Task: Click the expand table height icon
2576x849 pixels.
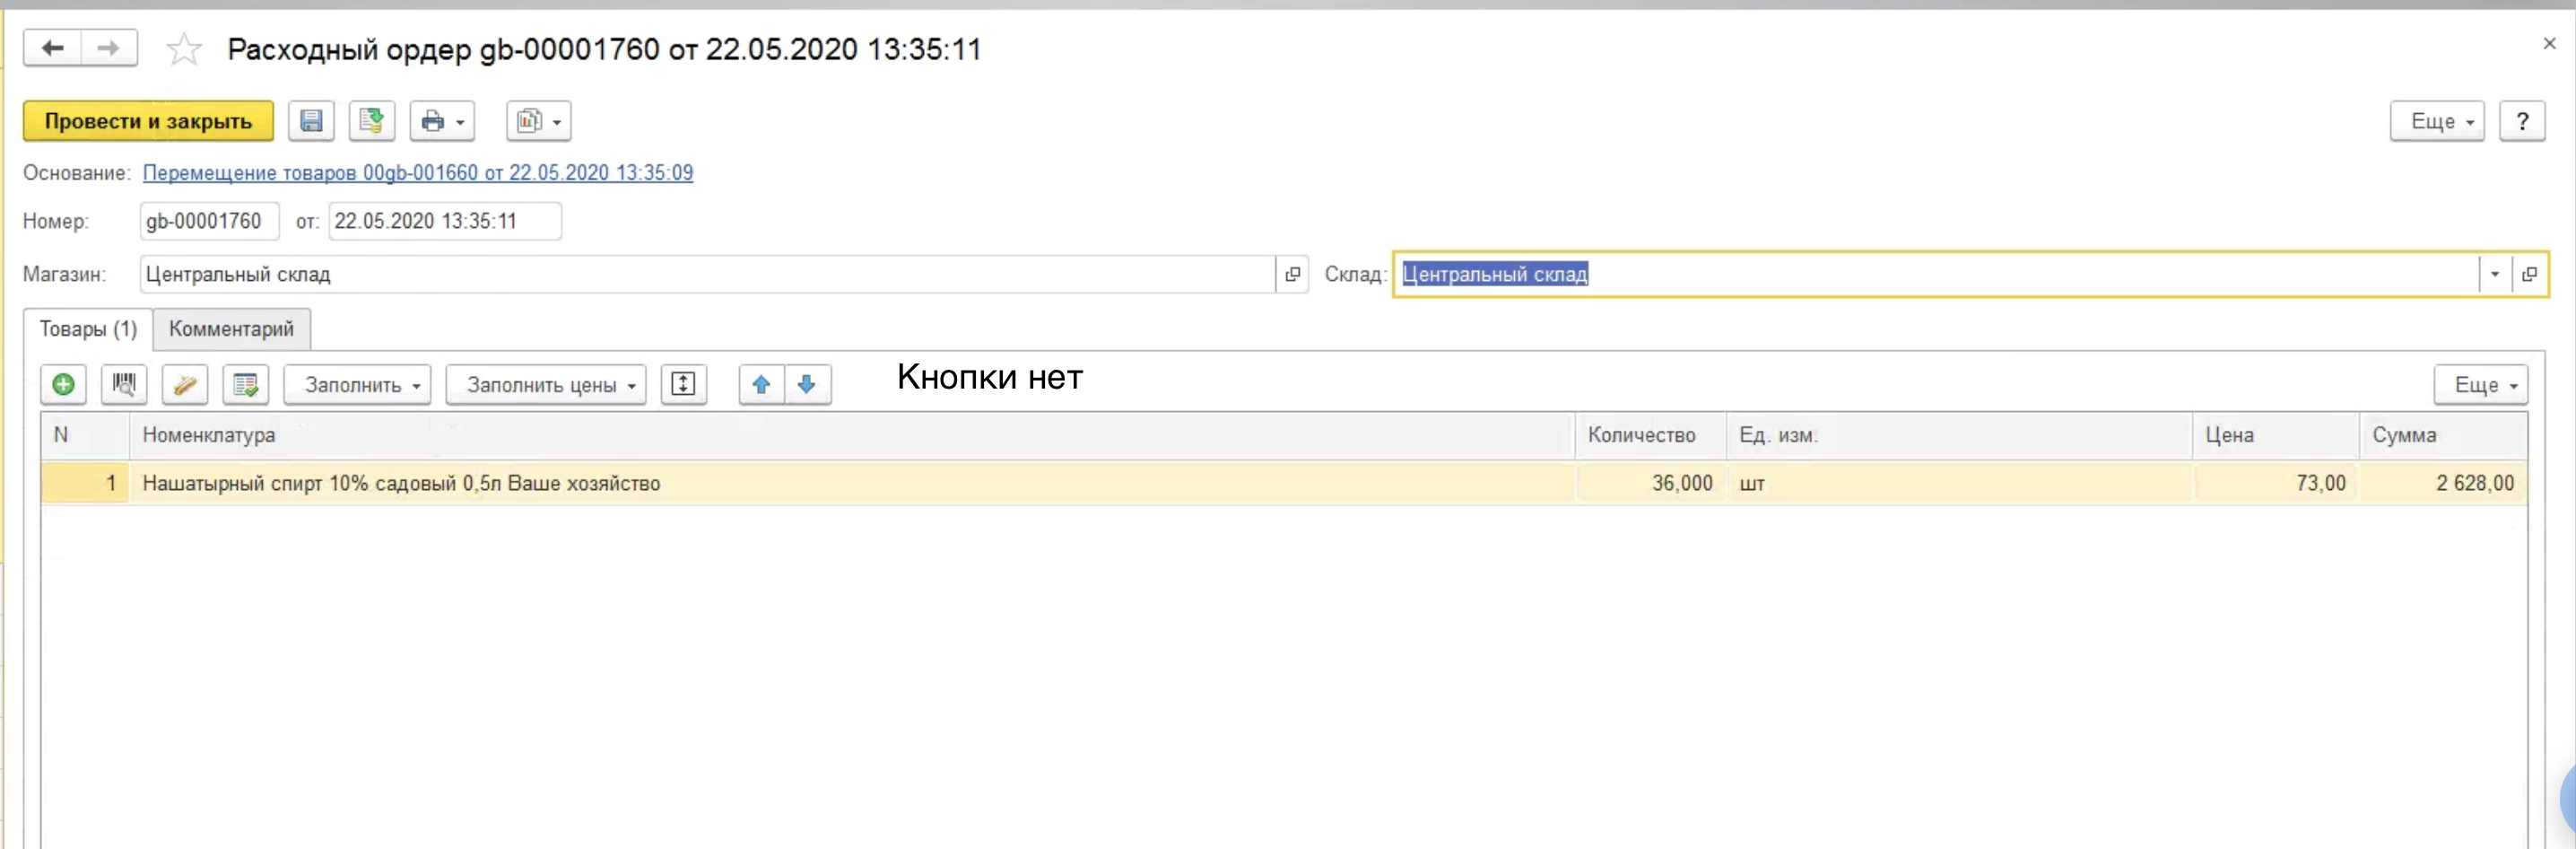Action: (684, 384)
